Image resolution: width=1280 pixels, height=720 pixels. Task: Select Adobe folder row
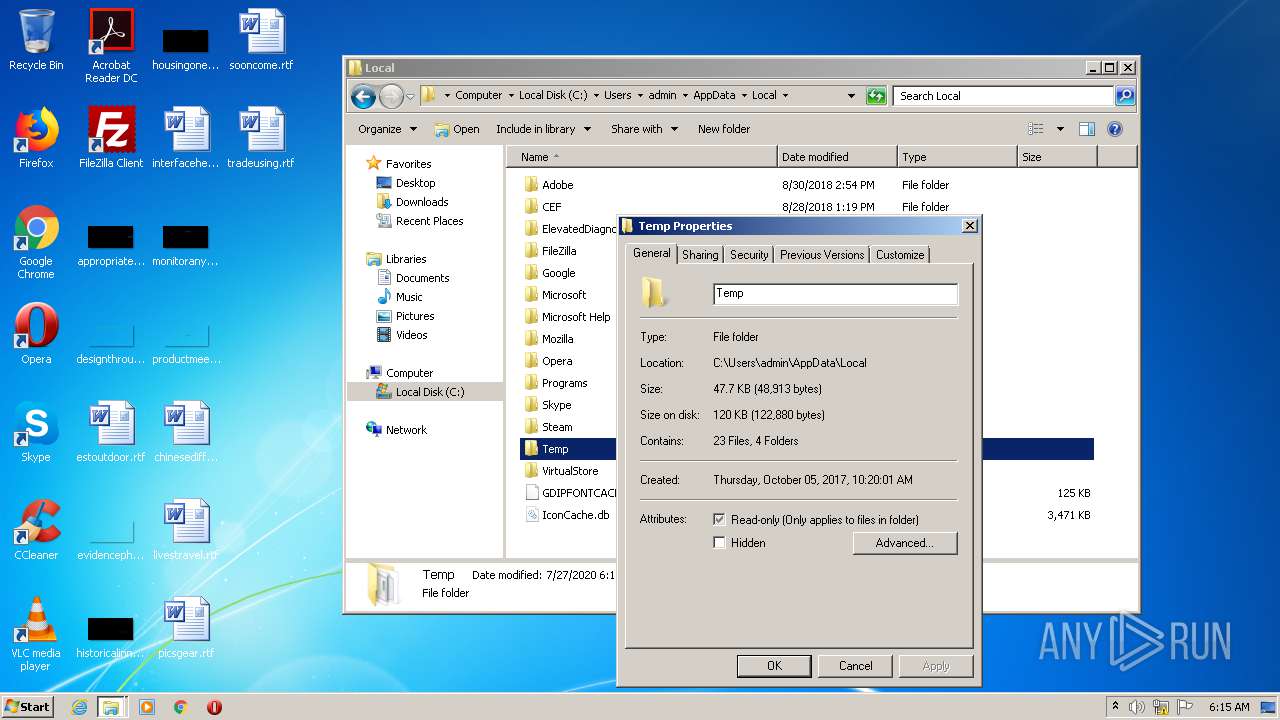coord(808,185)
